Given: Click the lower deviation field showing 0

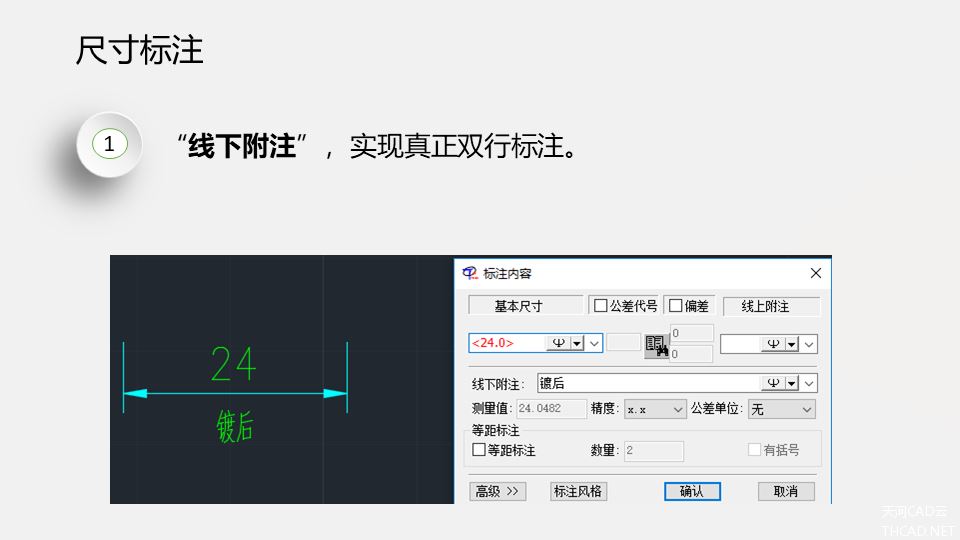Looking at the screenshot, I should [692, 354].
